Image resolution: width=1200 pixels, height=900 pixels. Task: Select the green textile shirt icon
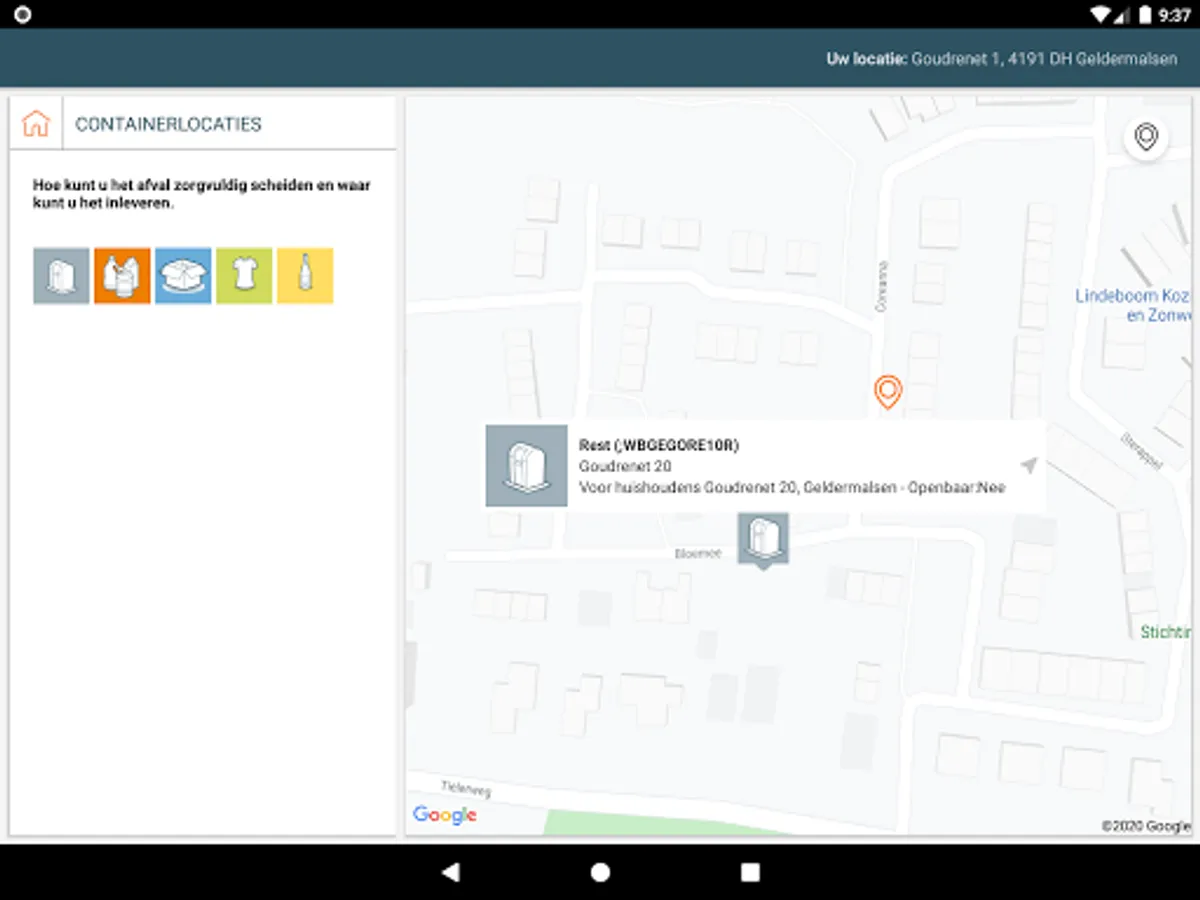coord(244,276)
